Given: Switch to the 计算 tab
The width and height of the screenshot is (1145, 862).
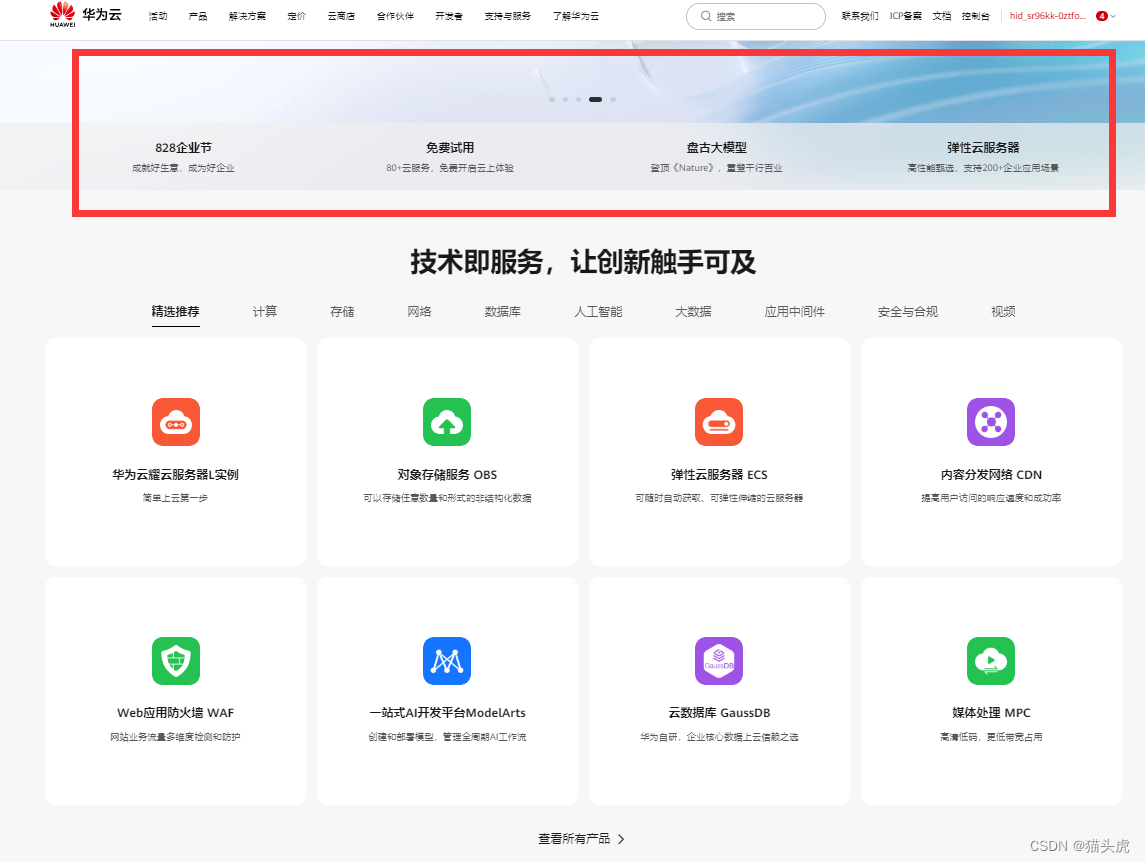Looking at the screenshot, I should tap(265, 312).
